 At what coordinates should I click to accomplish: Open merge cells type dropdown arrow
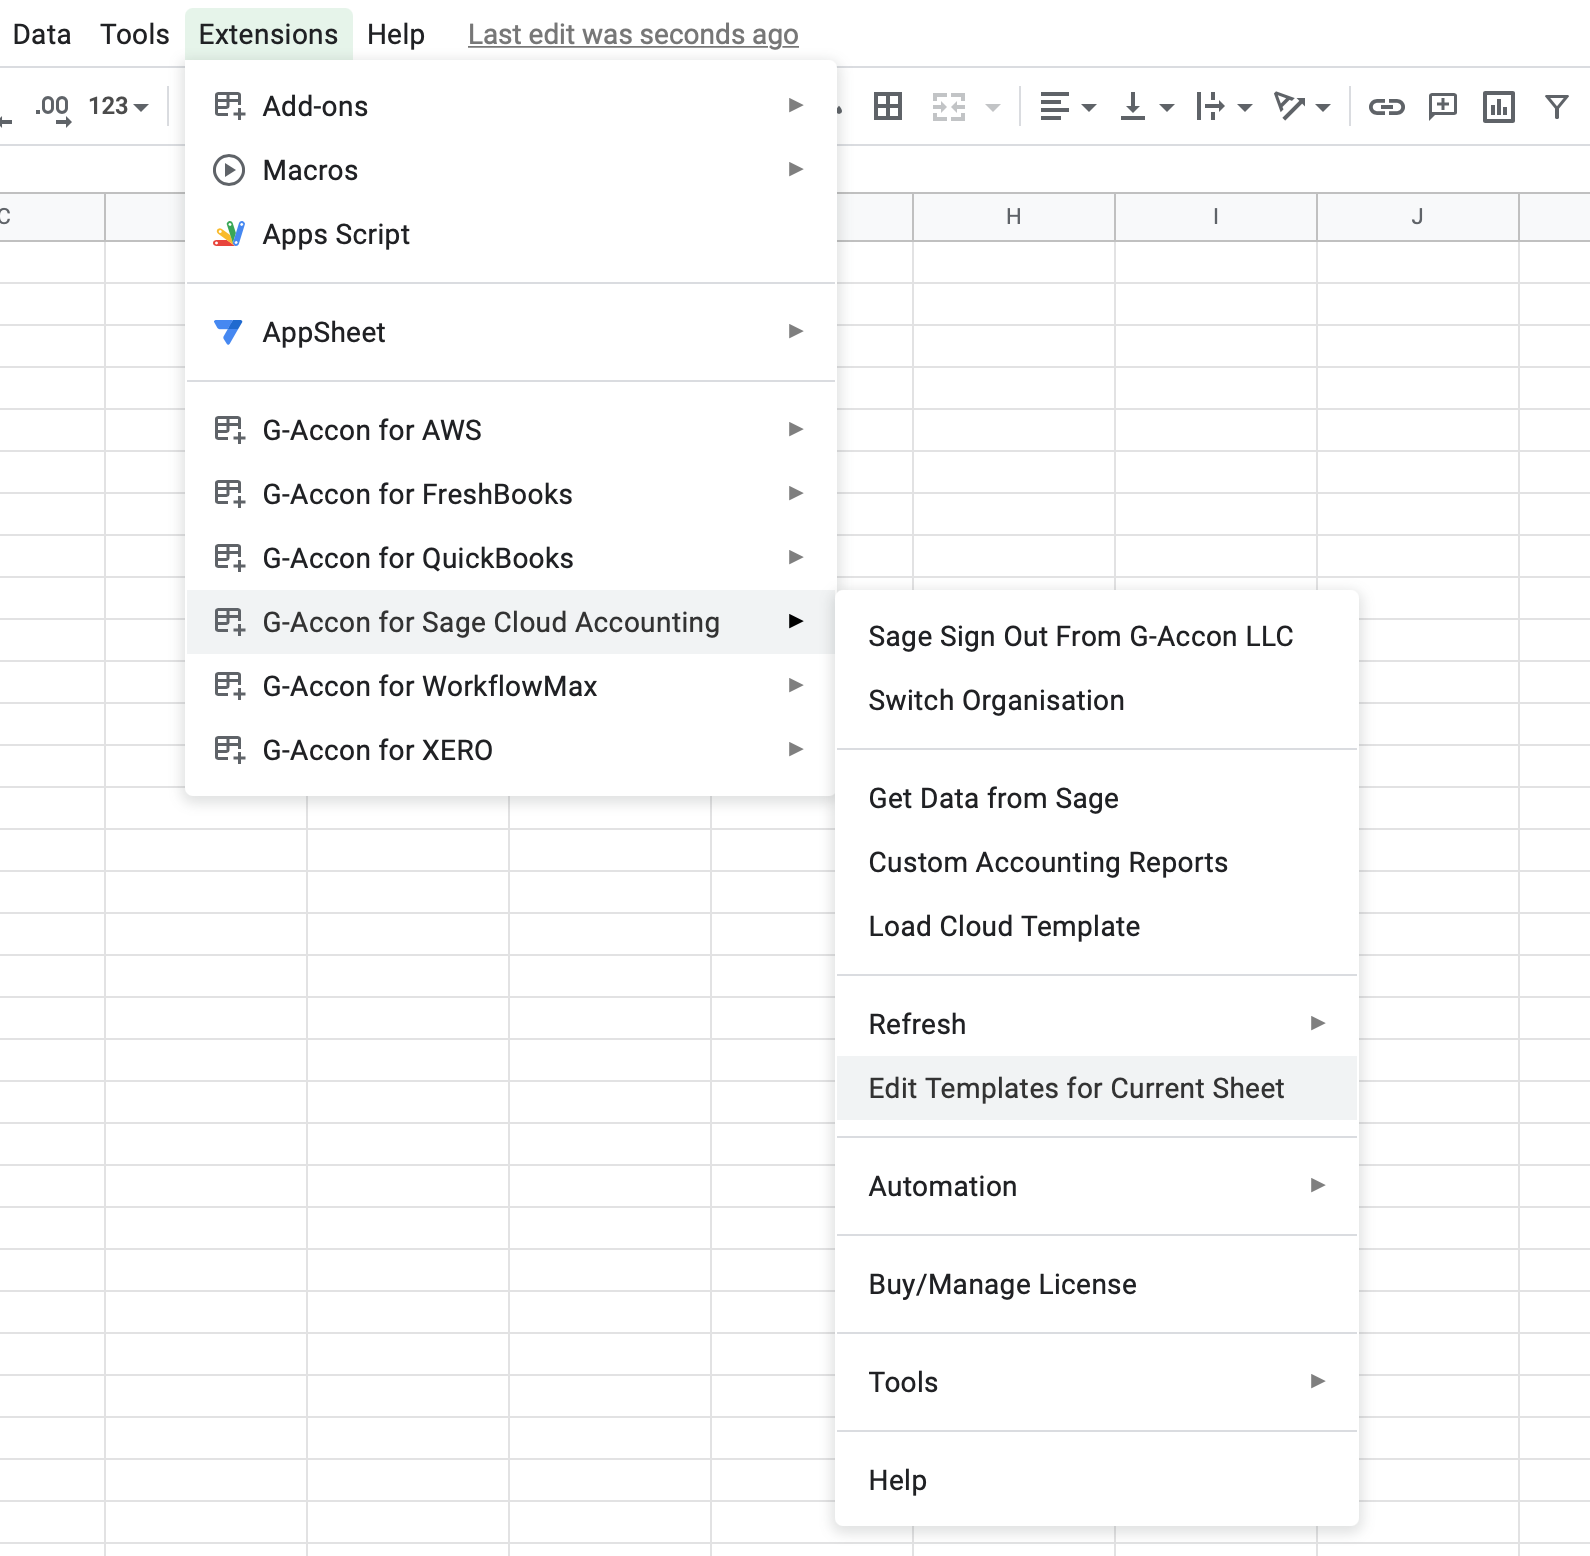993,107
